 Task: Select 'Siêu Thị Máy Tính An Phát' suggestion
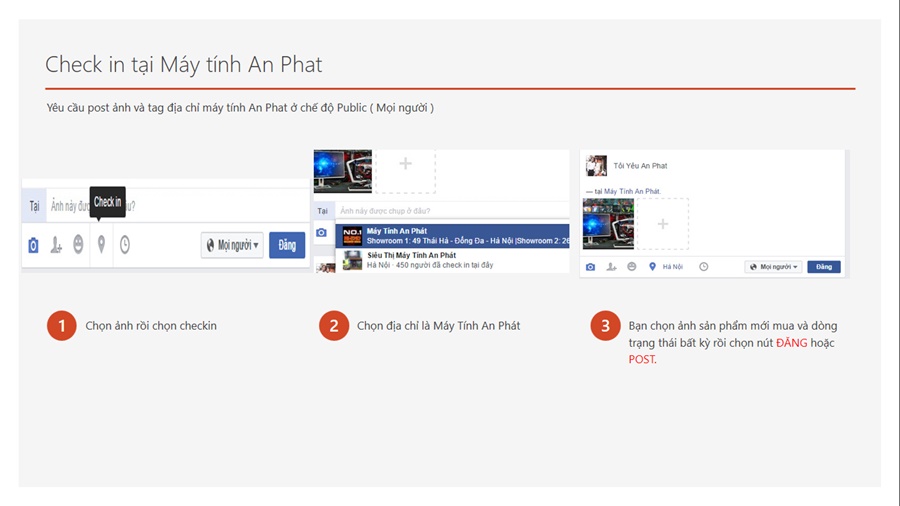[453, 260]
